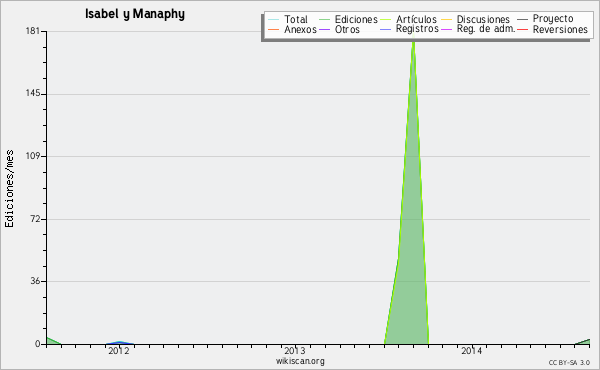
Task: Click the purple Otros legend line swatch
Action: [324, 29]
